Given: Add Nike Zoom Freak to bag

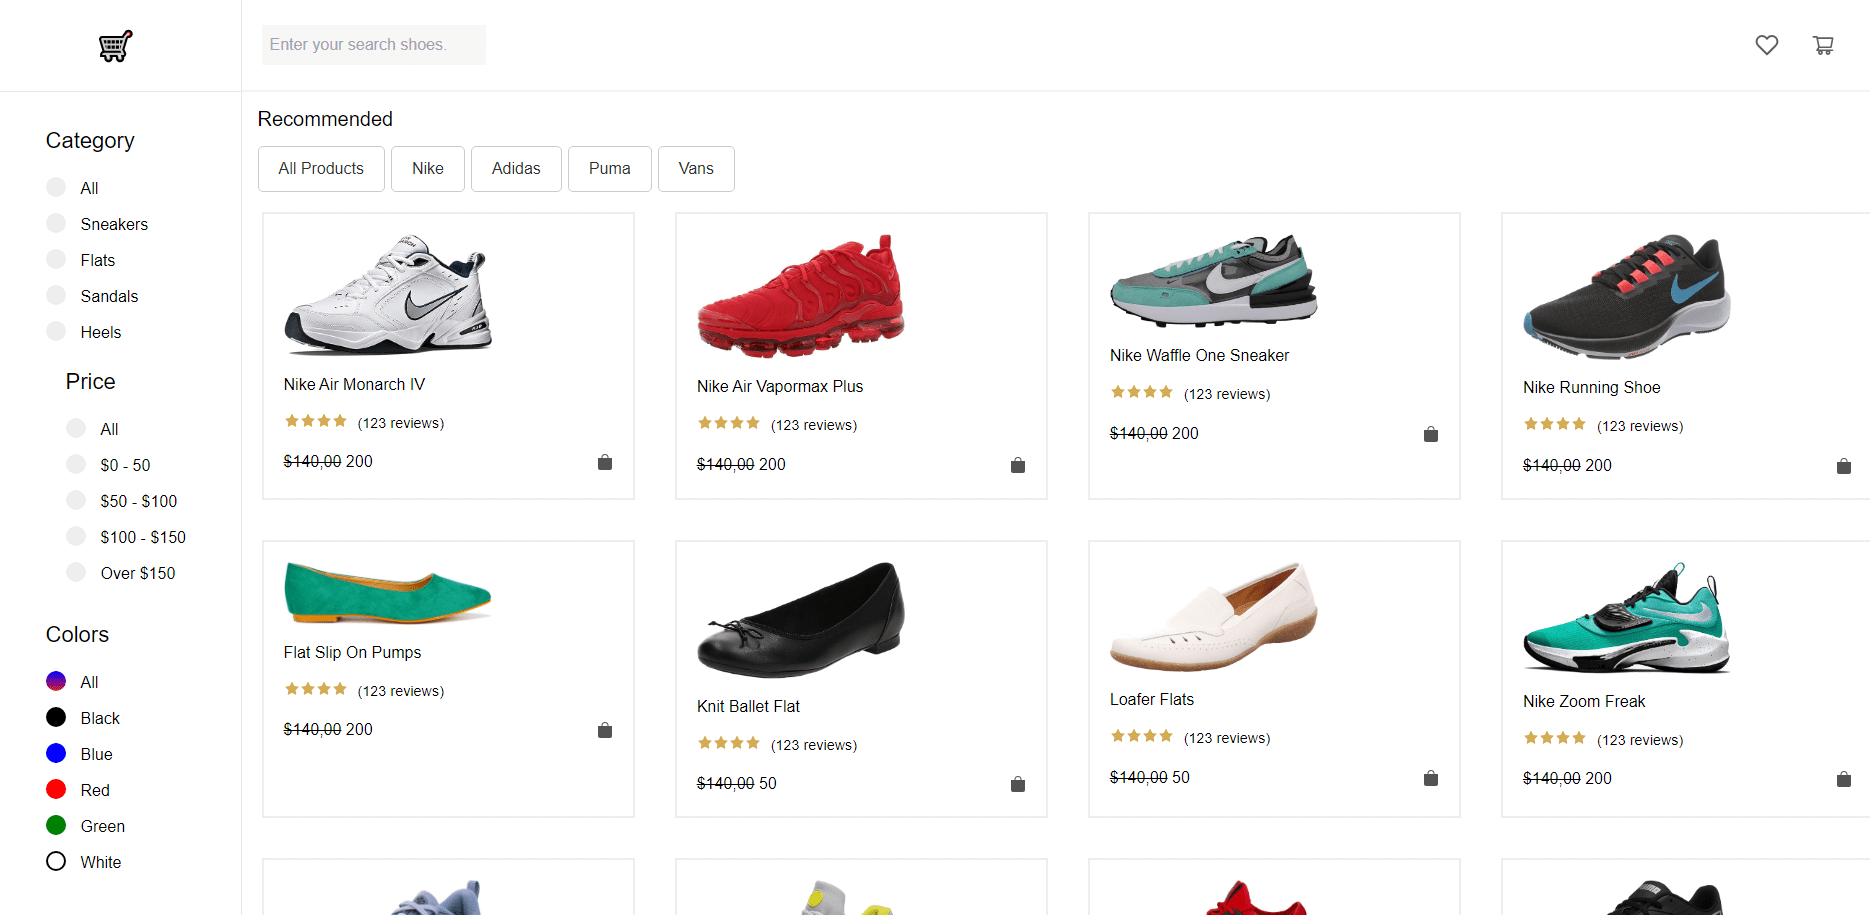Looking at the screenshot, I should (x=1844, y=779).
